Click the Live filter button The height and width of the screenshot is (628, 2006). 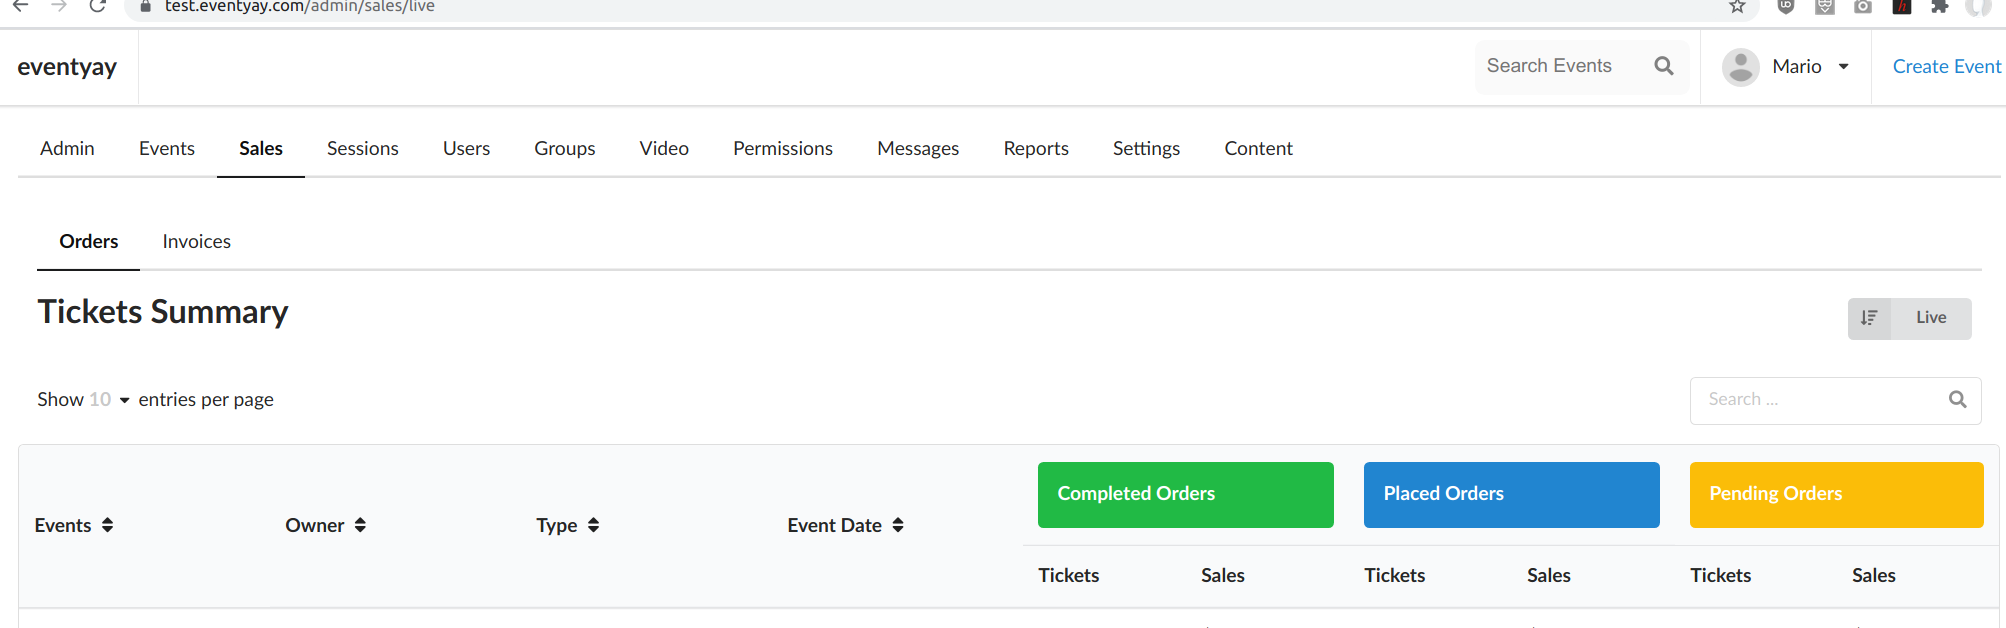coord(1930,318)
